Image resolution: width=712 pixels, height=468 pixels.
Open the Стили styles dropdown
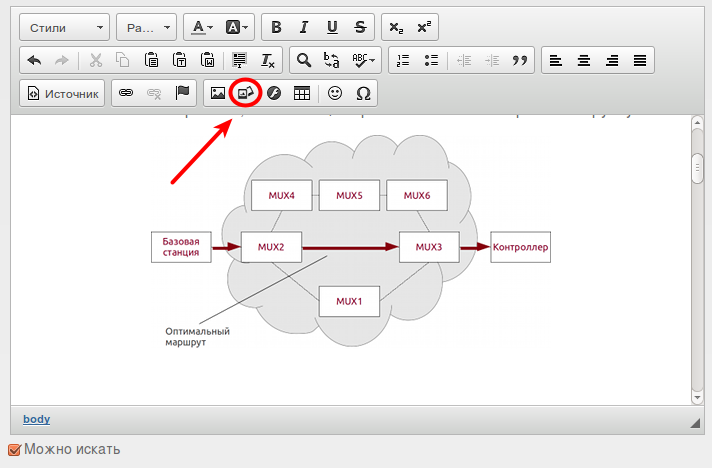coord(64,27)
